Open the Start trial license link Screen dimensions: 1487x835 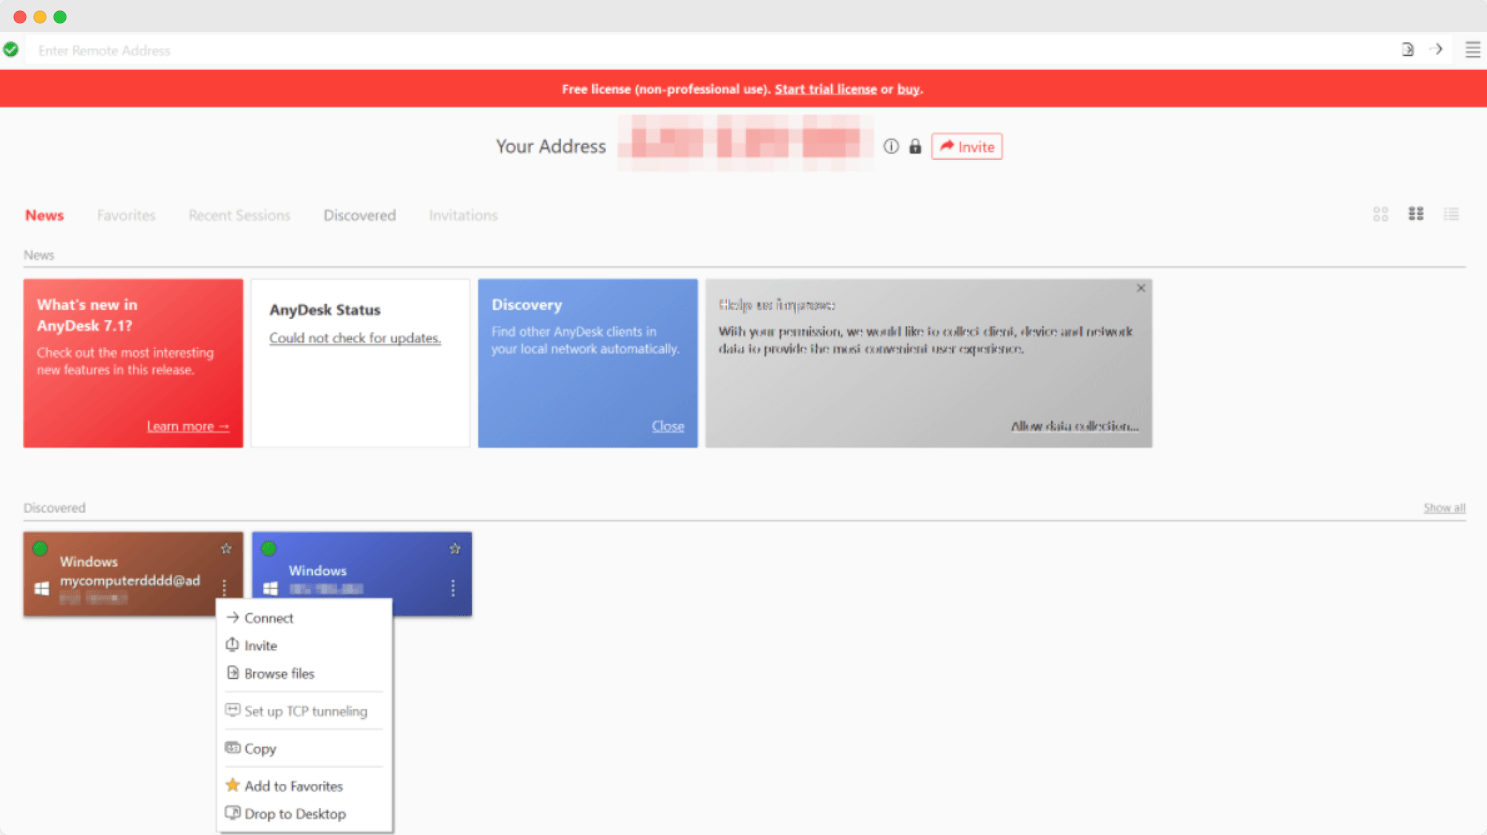(825, 89)
